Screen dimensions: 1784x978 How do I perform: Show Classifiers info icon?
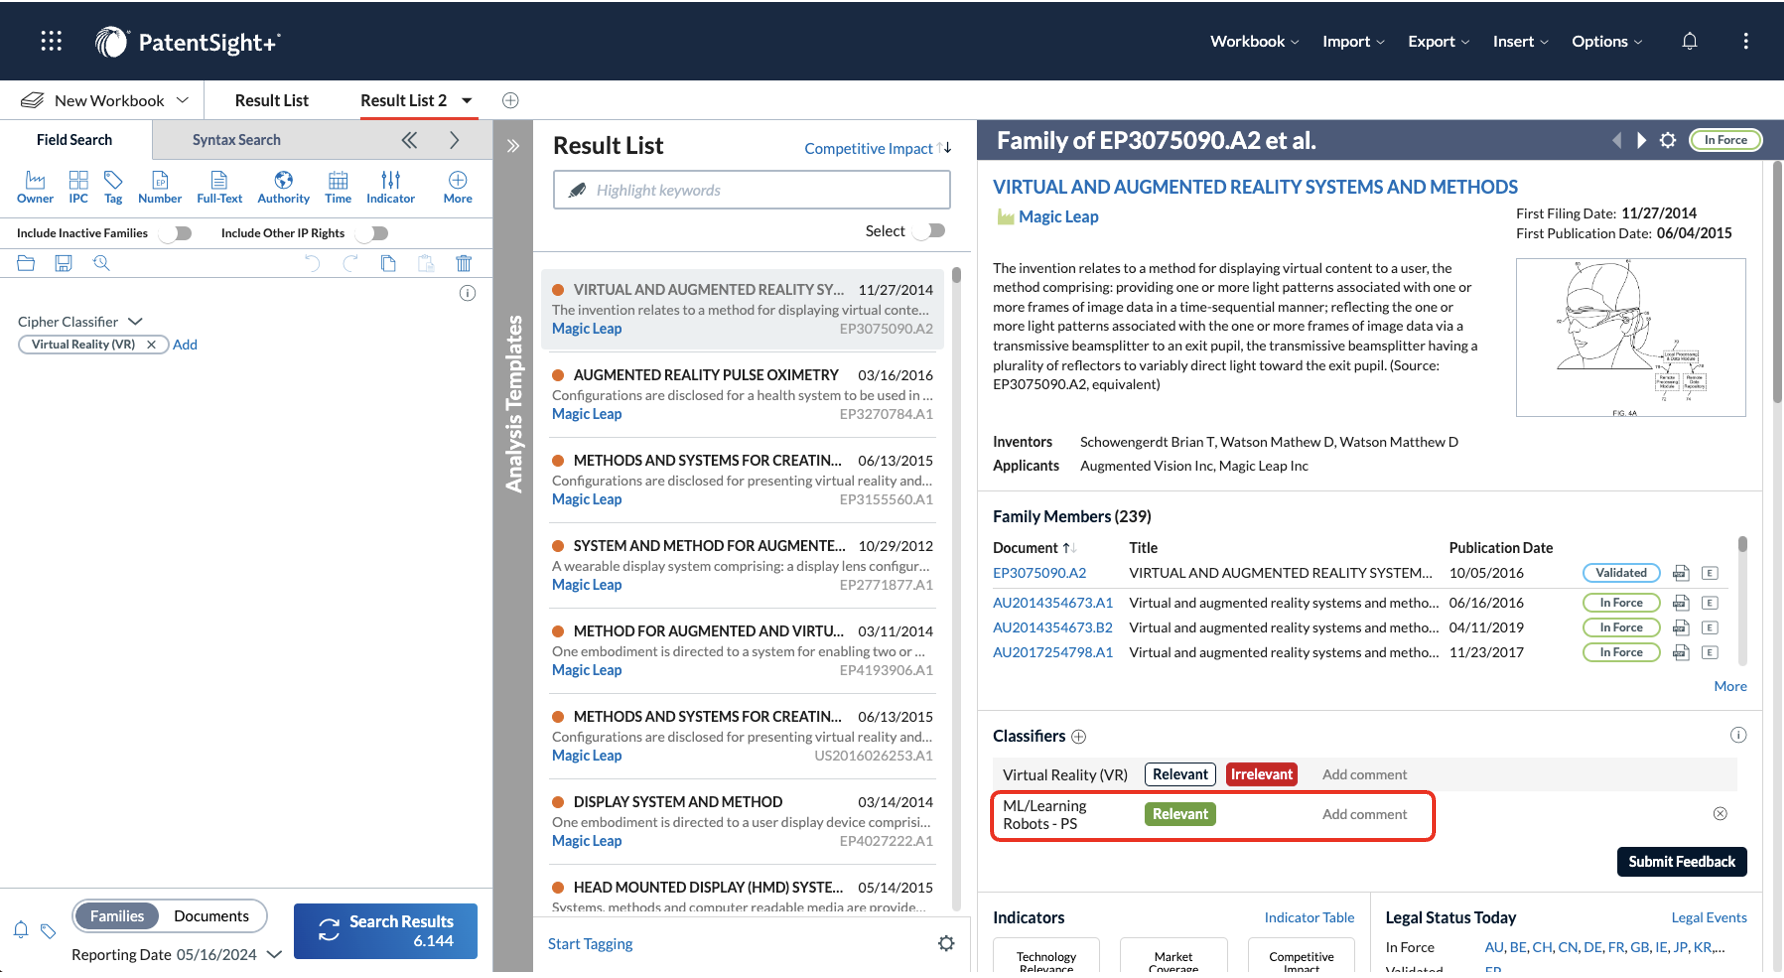coord(1738,735)
